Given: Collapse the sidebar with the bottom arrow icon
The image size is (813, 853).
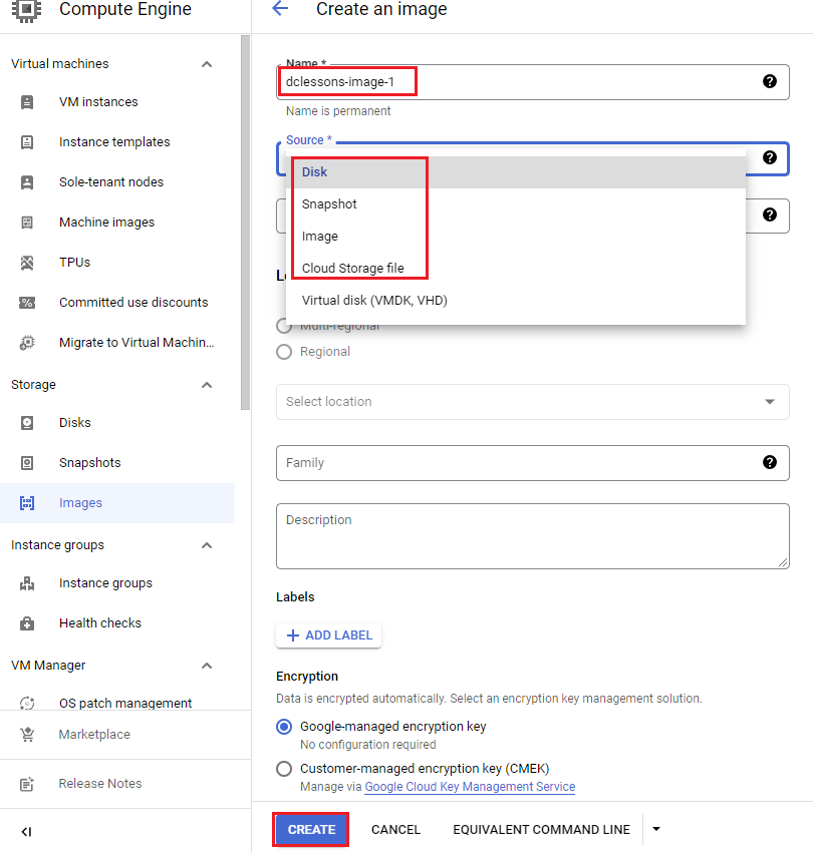Looking at the screenshot, I should 26,832.
